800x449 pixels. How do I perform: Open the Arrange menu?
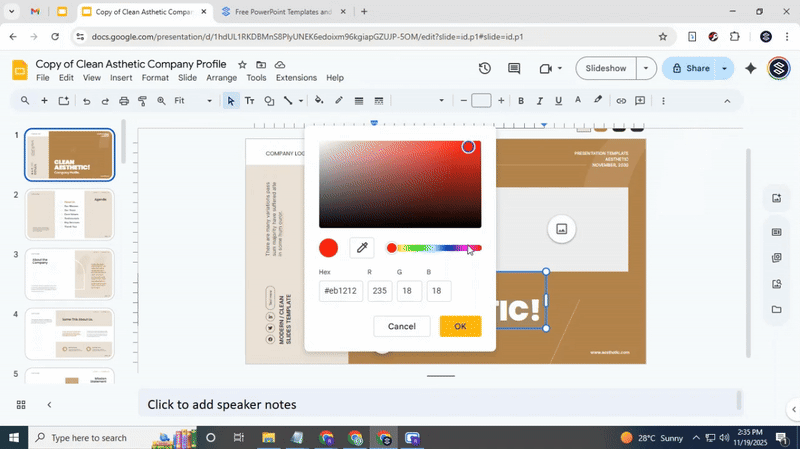pos(221,78)
